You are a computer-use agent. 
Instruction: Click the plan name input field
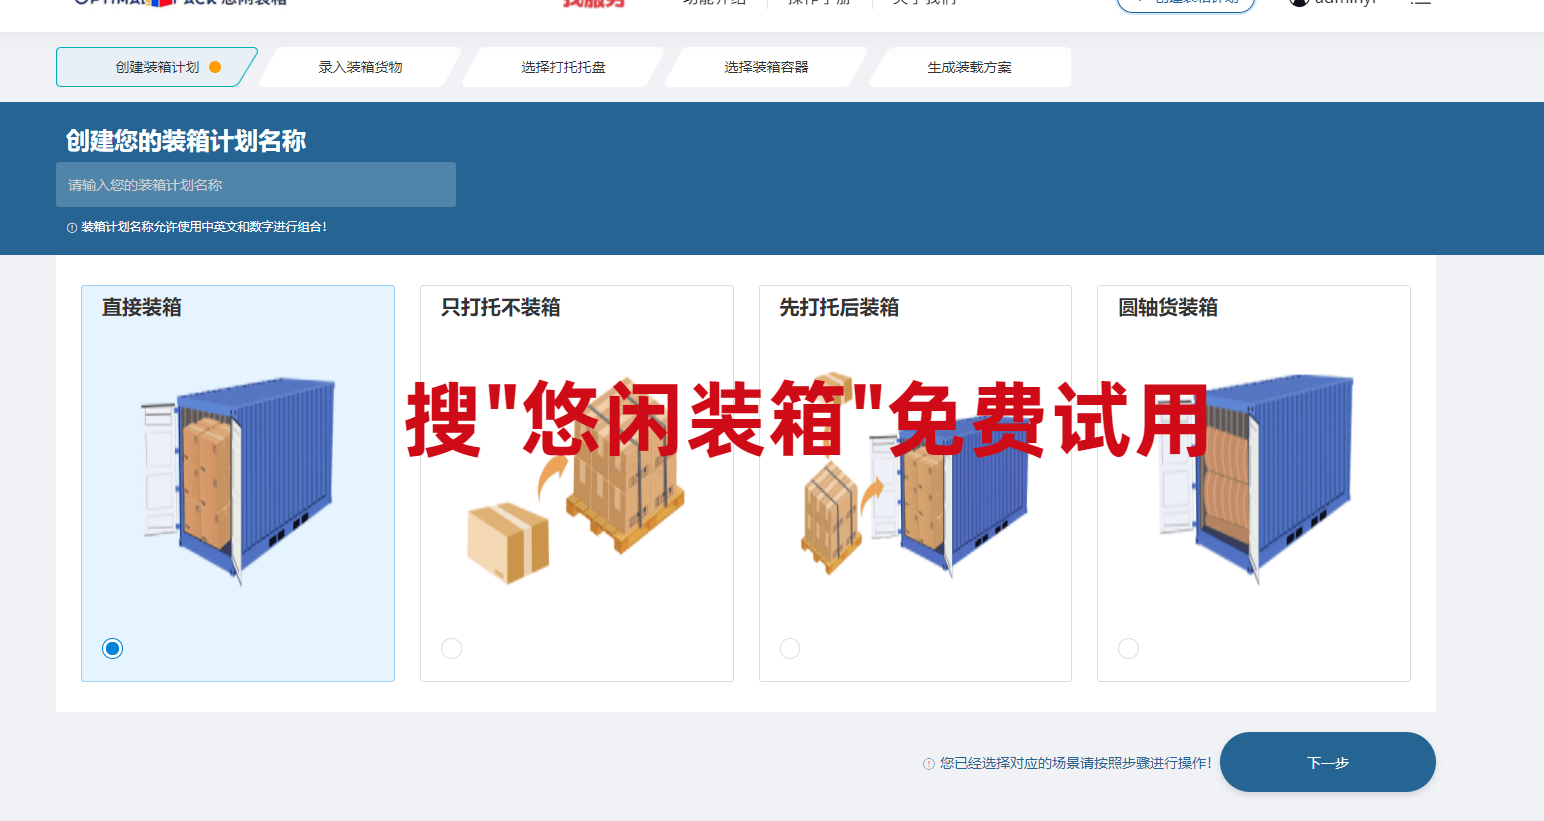click(x=256, y=184)
